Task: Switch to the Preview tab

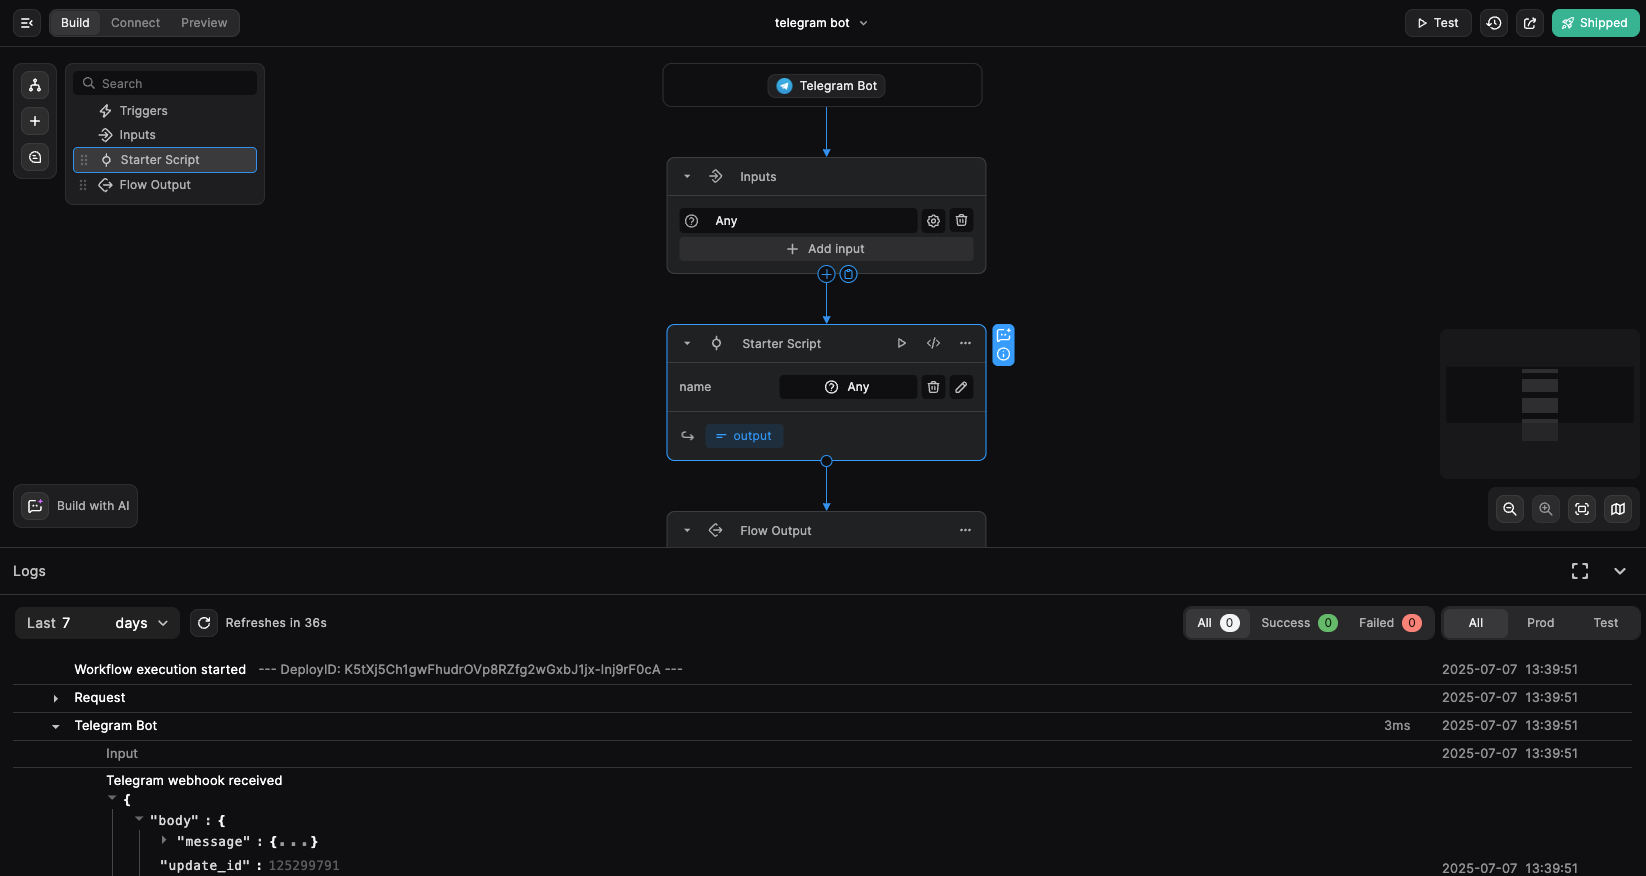Action: pyautogui.click(x=204, y=23)
